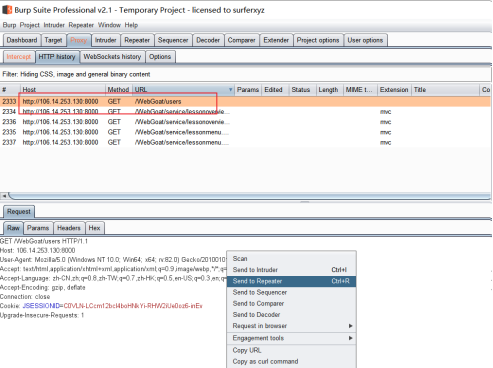Sort by the Method column header
This screenshot has height=368, width=493.
pos(118,90)
